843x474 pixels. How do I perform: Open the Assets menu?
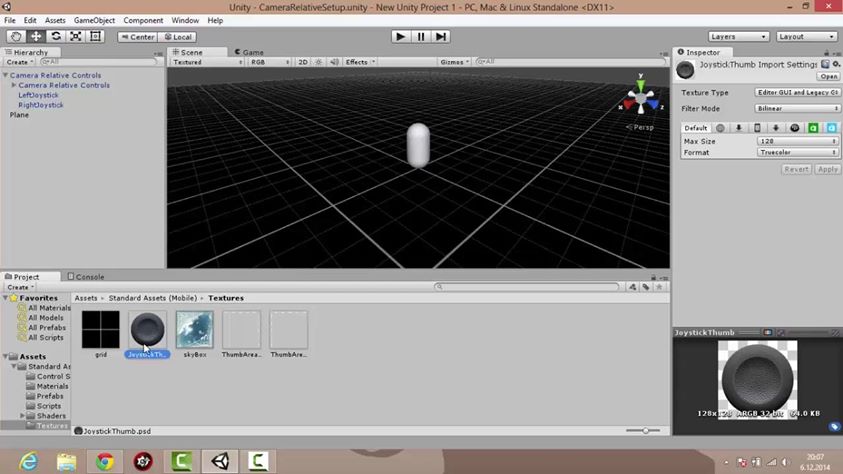[x=55, y=20]
